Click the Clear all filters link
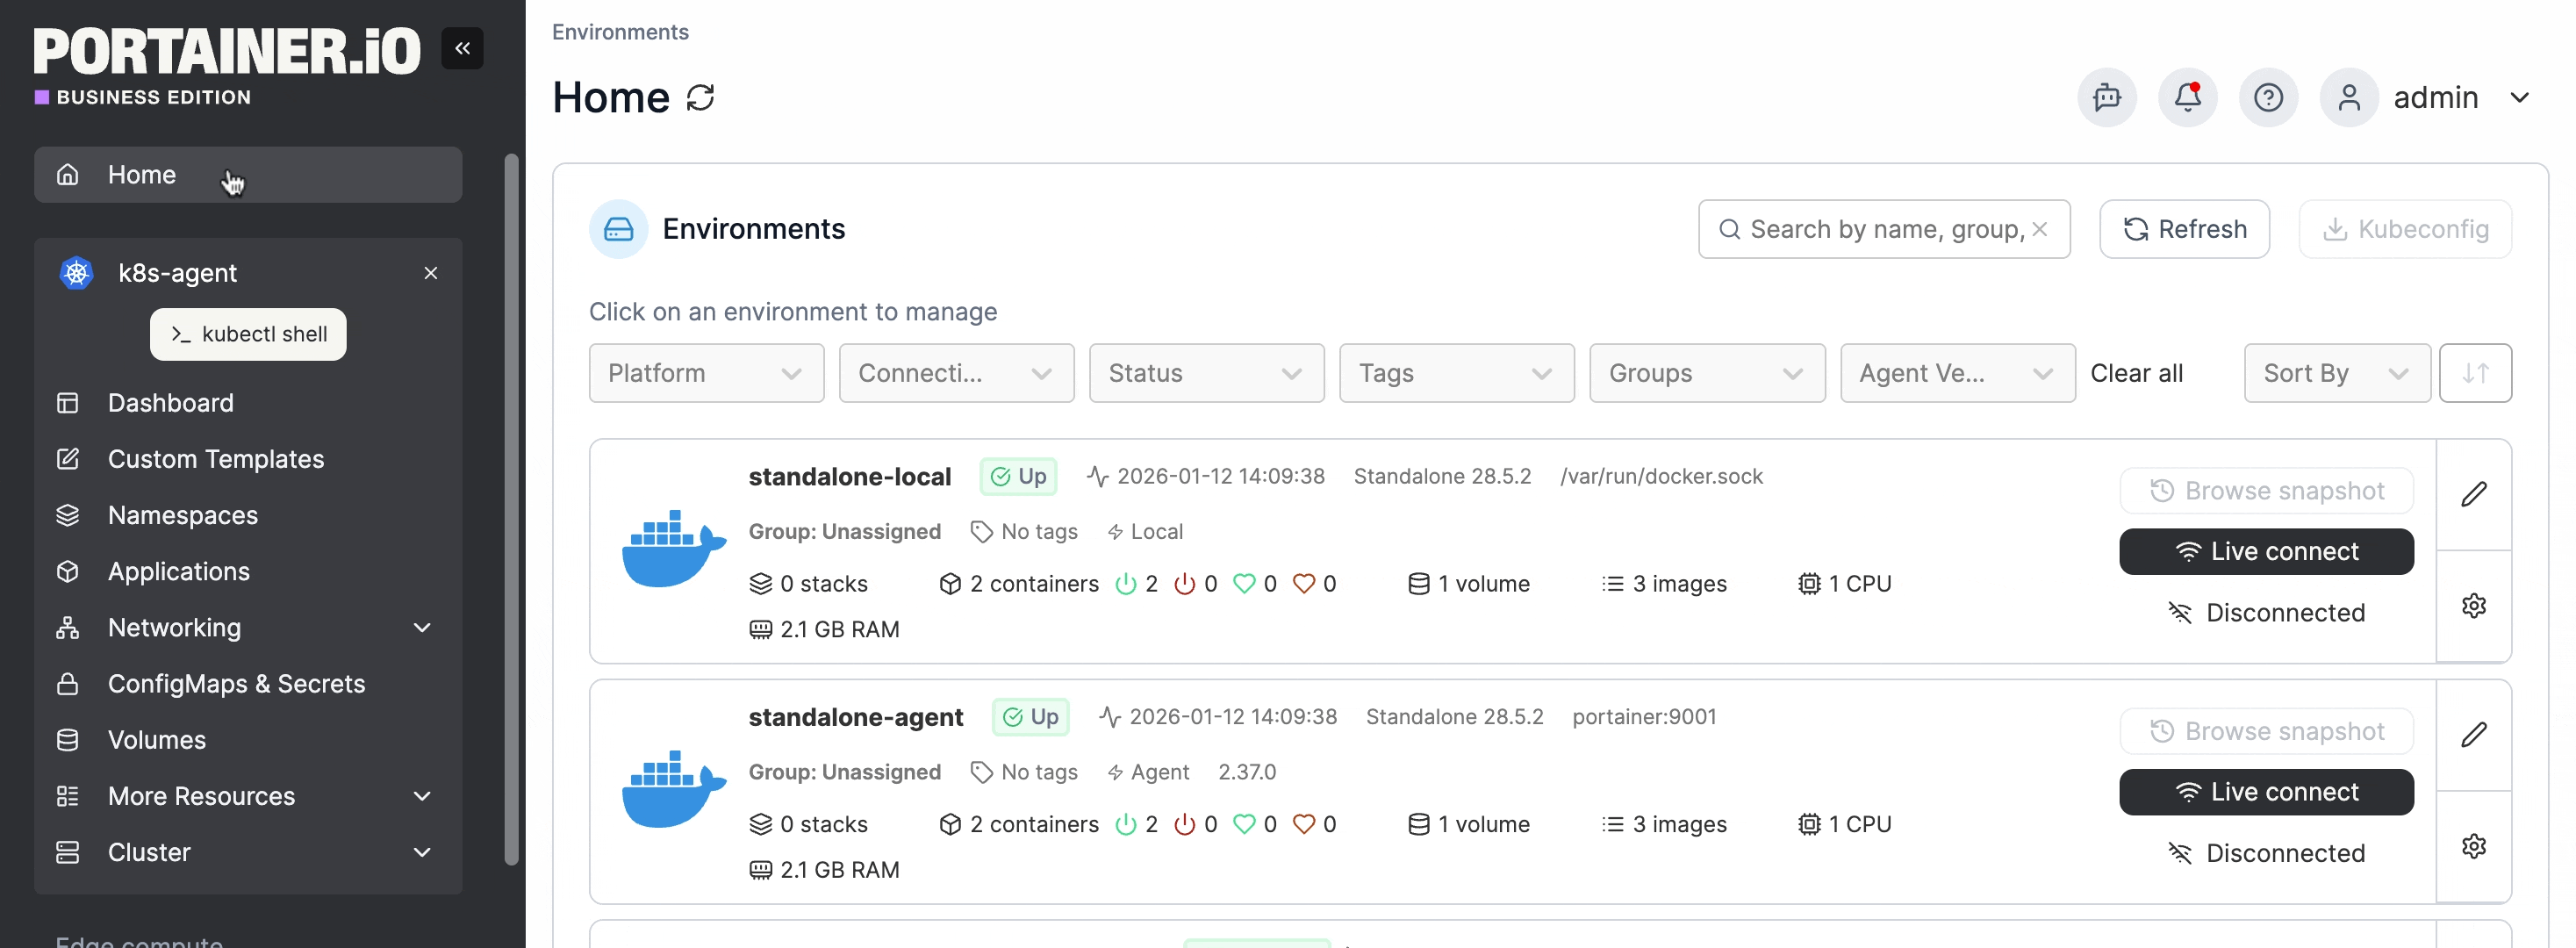The width and height of the screenshot is (2576, 948). click(2136, 373)
